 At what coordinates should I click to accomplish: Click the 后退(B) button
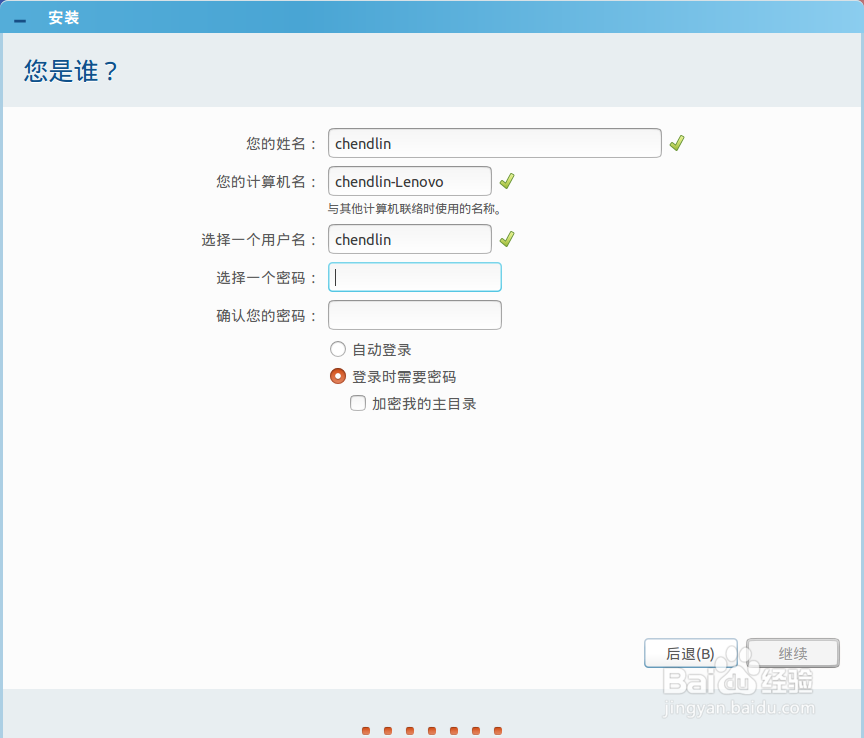(690, 653)
